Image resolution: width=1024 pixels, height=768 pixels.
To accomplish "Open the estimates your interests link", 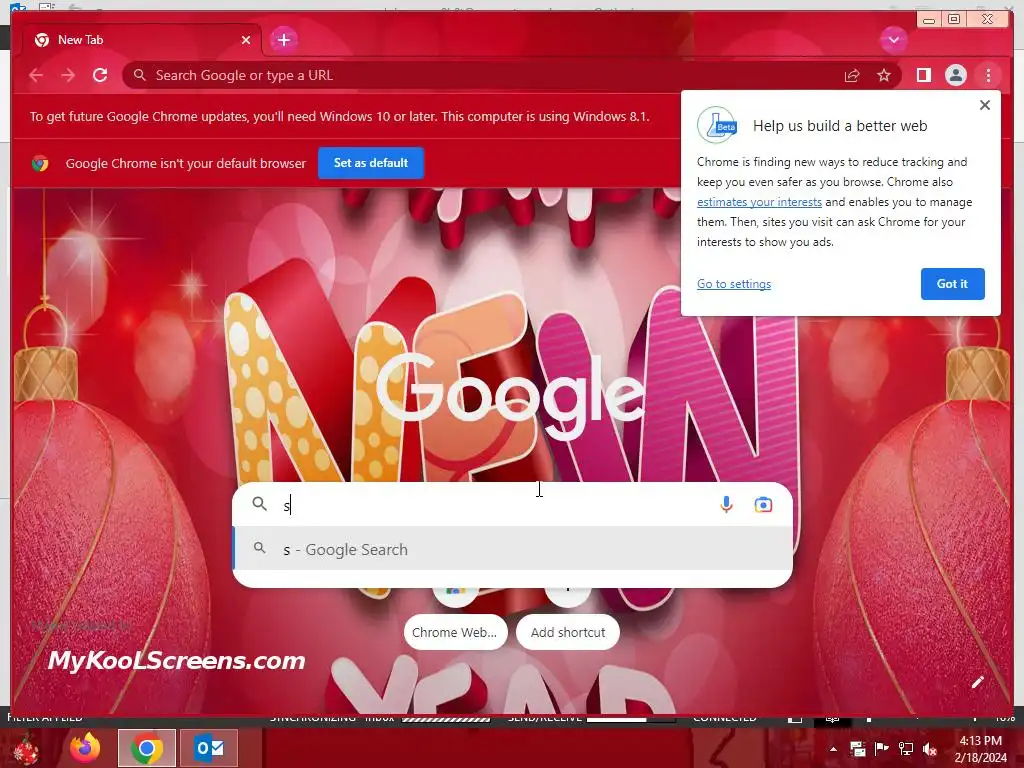I will [x=759, y=202].
